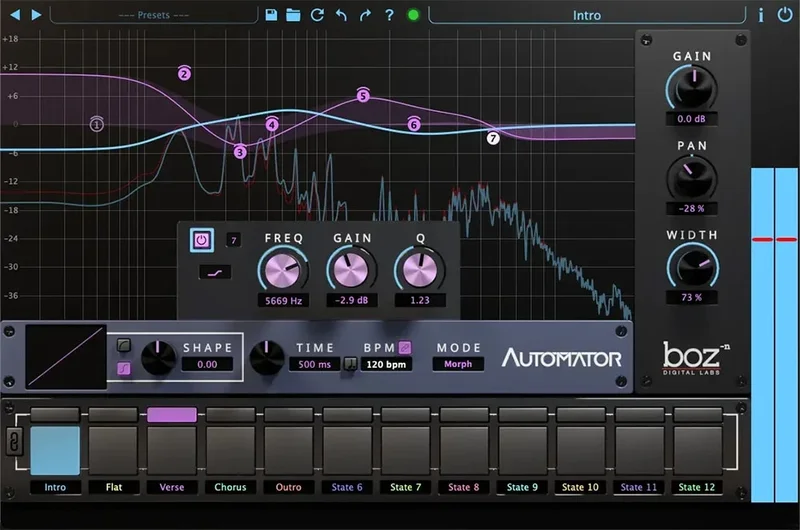Trigger the Outro state pad
Screen dimensions: 800x530
tap(289, 450)
